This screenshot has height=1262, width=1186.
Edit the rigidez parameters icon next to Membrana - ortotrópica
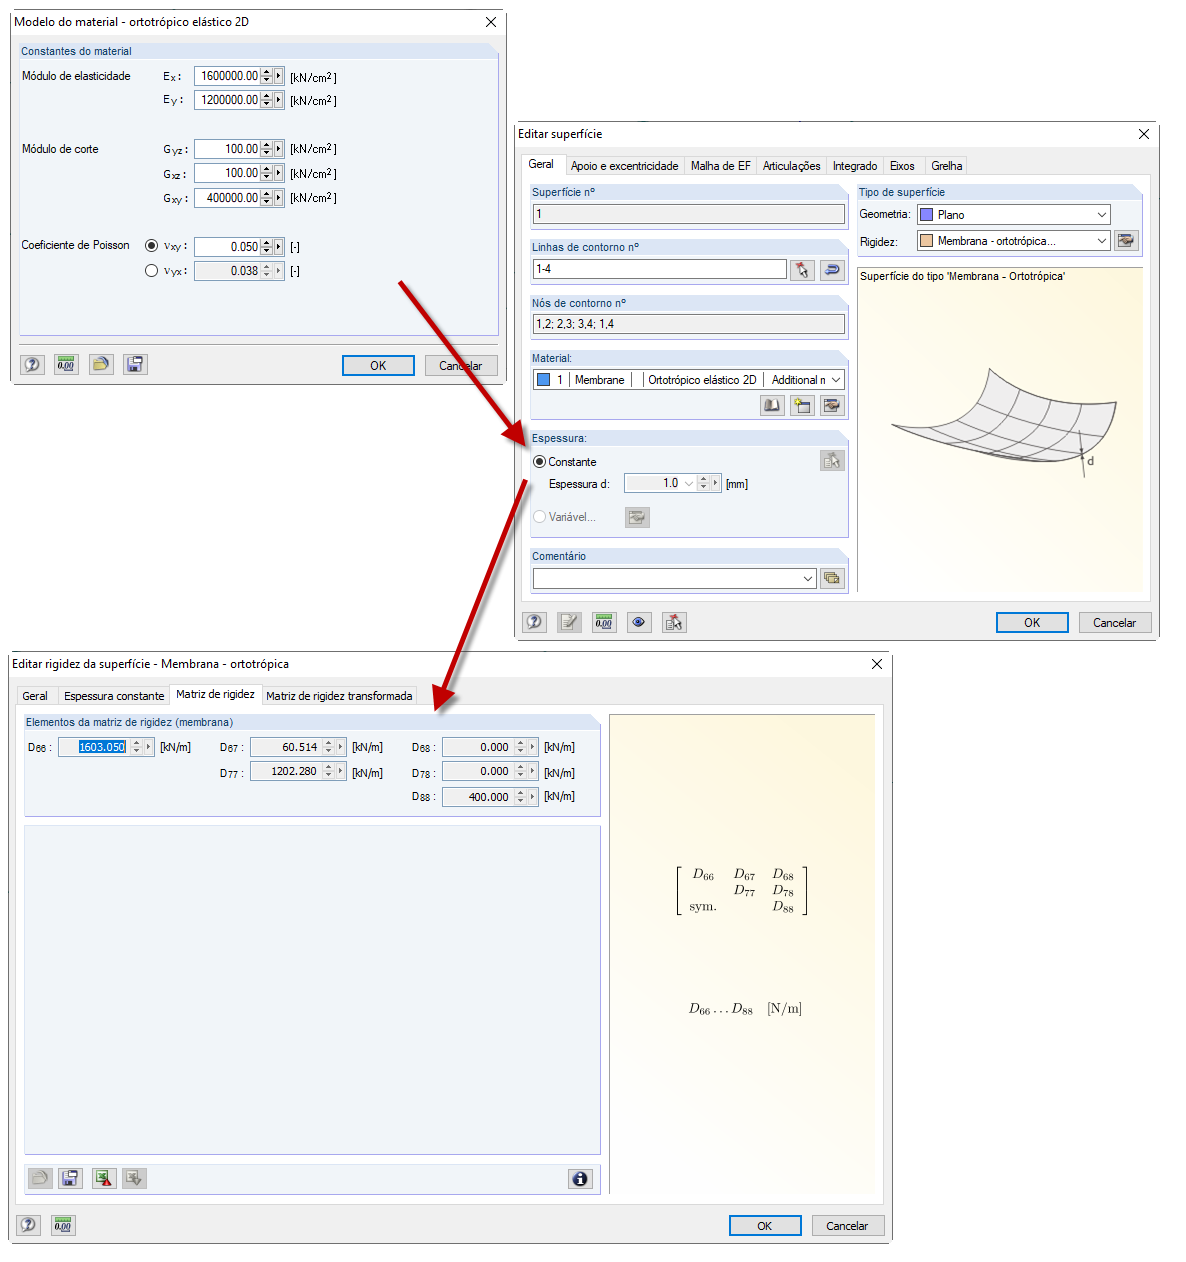pyautogui.click(x=1126, y=241)
